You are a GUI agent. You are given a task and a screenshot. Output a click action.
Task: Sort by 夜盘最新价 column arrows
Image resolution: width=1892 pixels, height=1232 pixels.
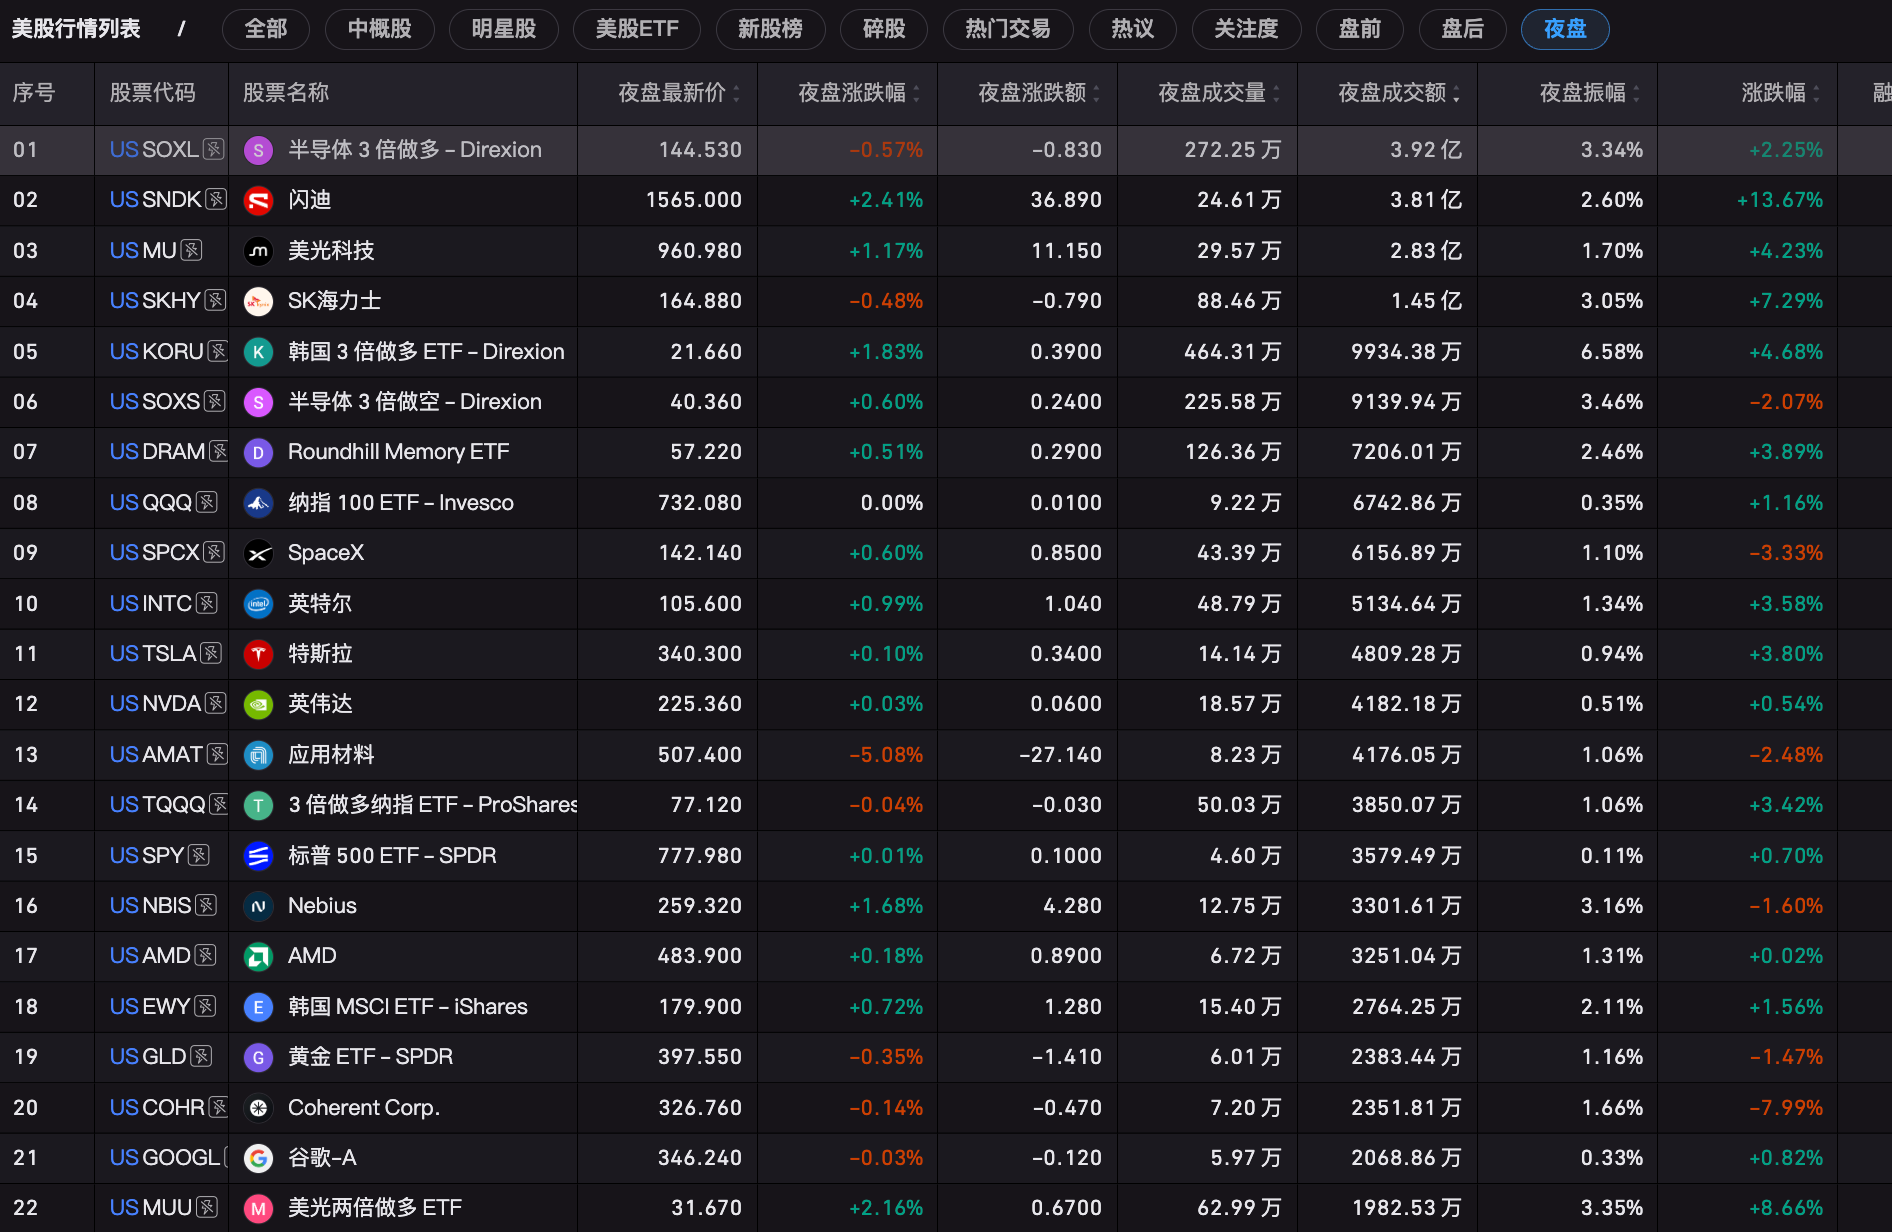pos(736,94)
